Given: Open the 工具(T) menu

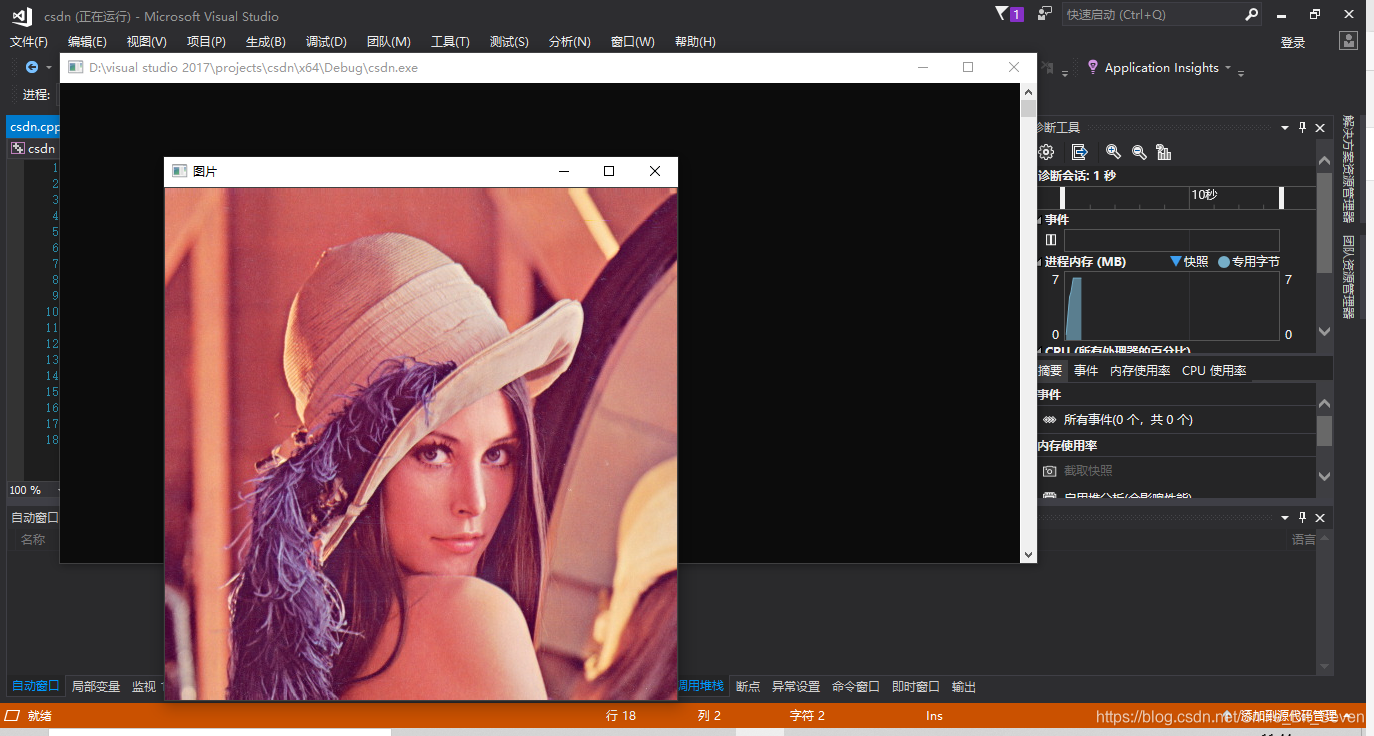Looking at the screenshot, I should point(450,42).
